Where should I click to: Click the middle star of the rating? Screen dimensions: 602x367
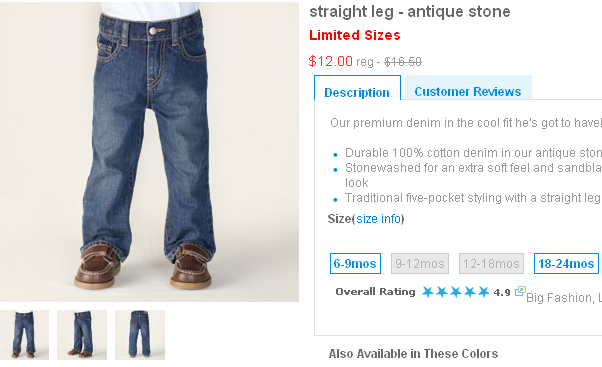coord(455,292)
